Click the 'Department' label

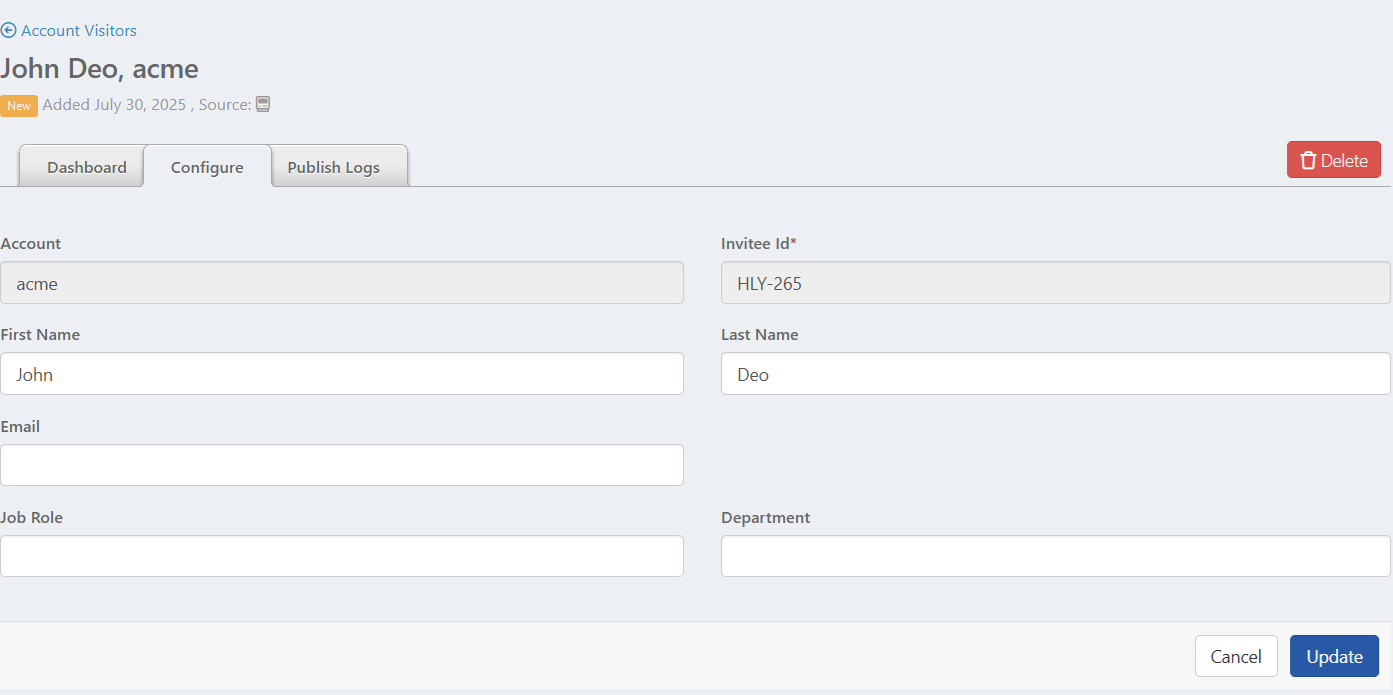tap(766, 517)
